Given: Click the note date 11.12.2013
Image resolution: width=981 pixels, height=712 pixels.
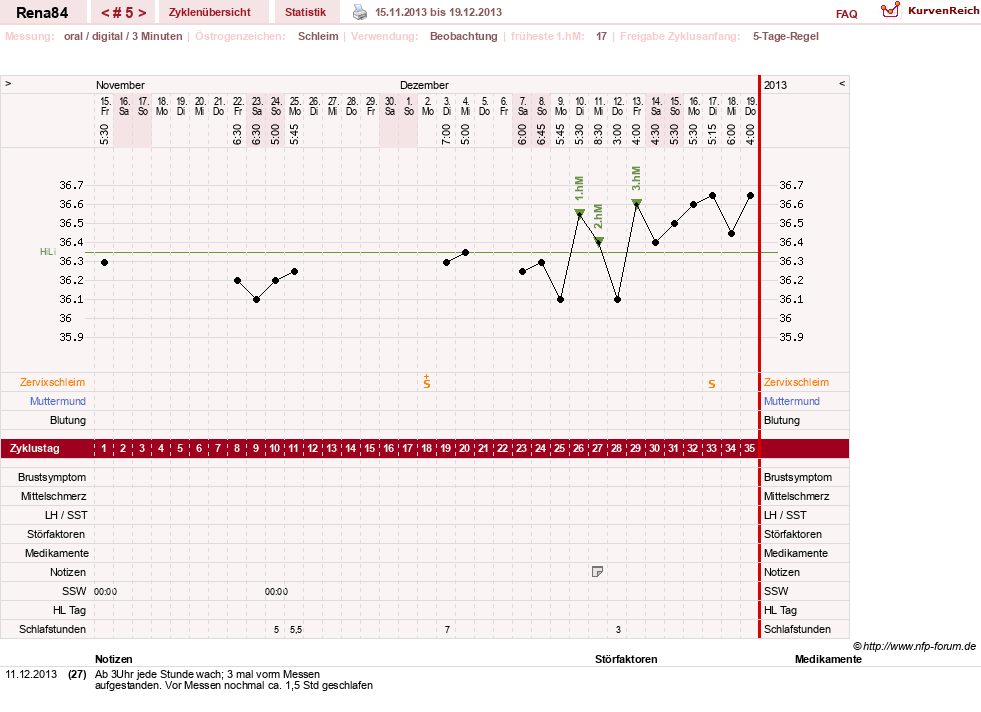Looking at the screenshot, I should click(31, 674).
